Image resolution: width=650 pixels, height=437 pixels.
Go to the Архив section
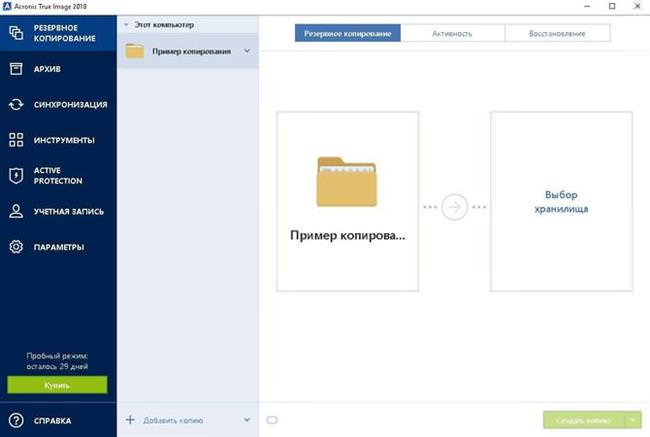pos(47,69)
